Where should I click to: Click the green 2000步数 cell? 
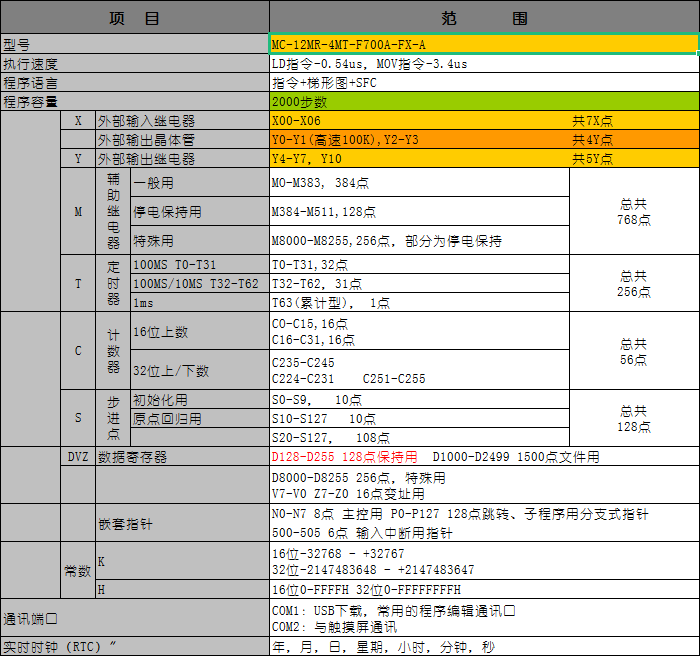(483, 102)
